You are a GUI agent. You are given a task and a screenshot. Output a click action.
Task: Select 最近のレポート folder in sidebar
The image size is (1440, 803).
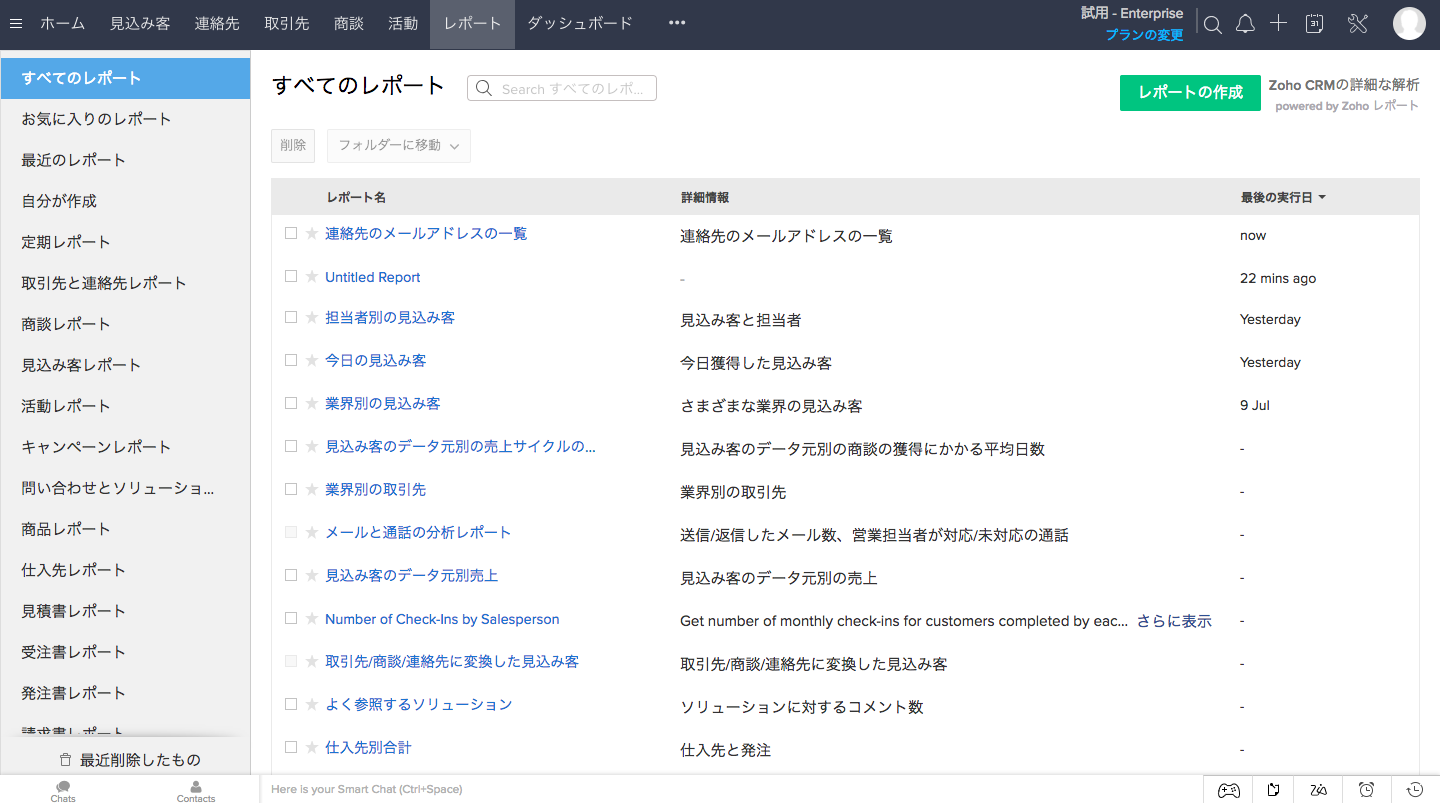pyautogui.click(x=125, y=160)
